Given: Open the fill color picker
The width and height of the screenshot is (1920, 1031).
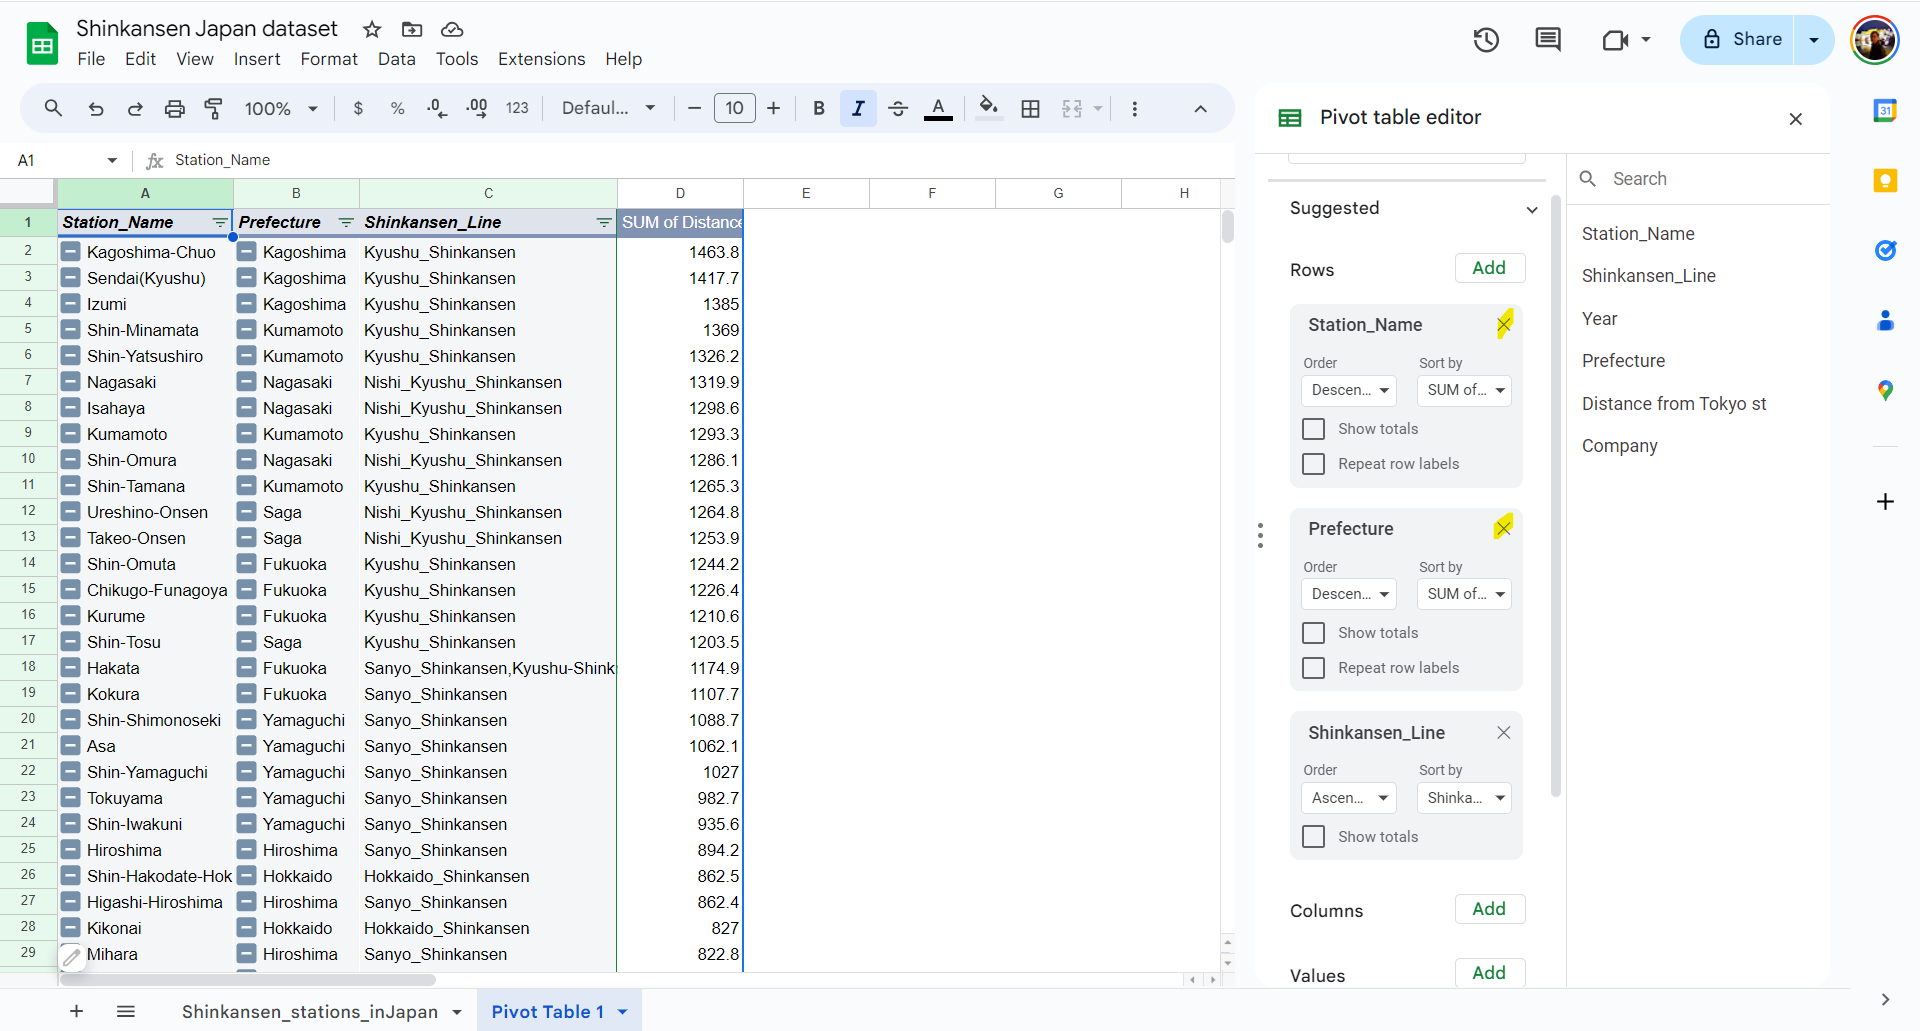Looking at the screenshot, I should tap(988, 108).
